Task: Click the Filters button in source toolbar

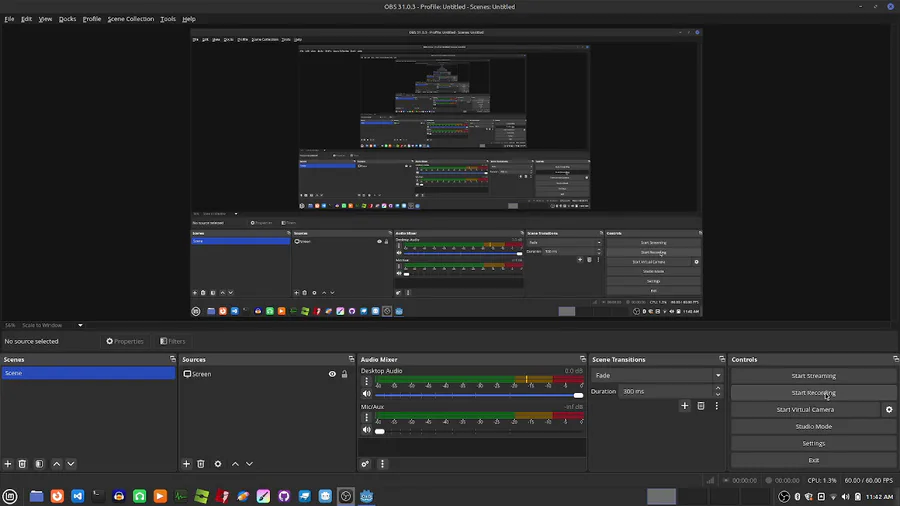Action: 173,341
